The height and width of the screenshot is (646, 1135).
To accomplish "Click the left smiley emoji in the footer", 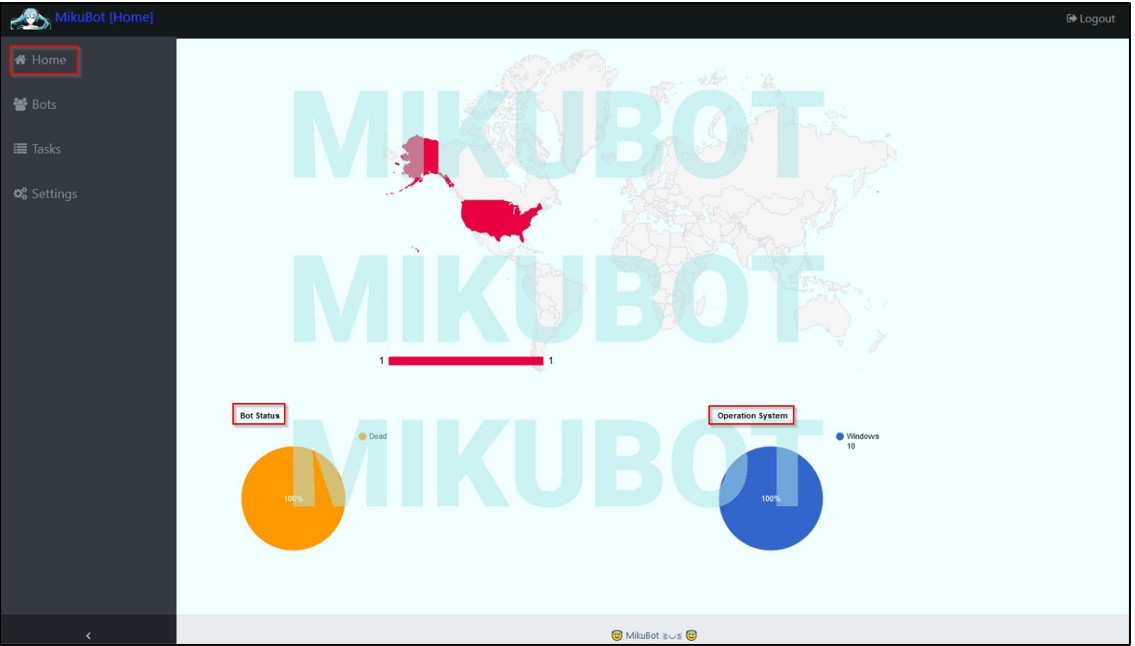I will point(618,634).
